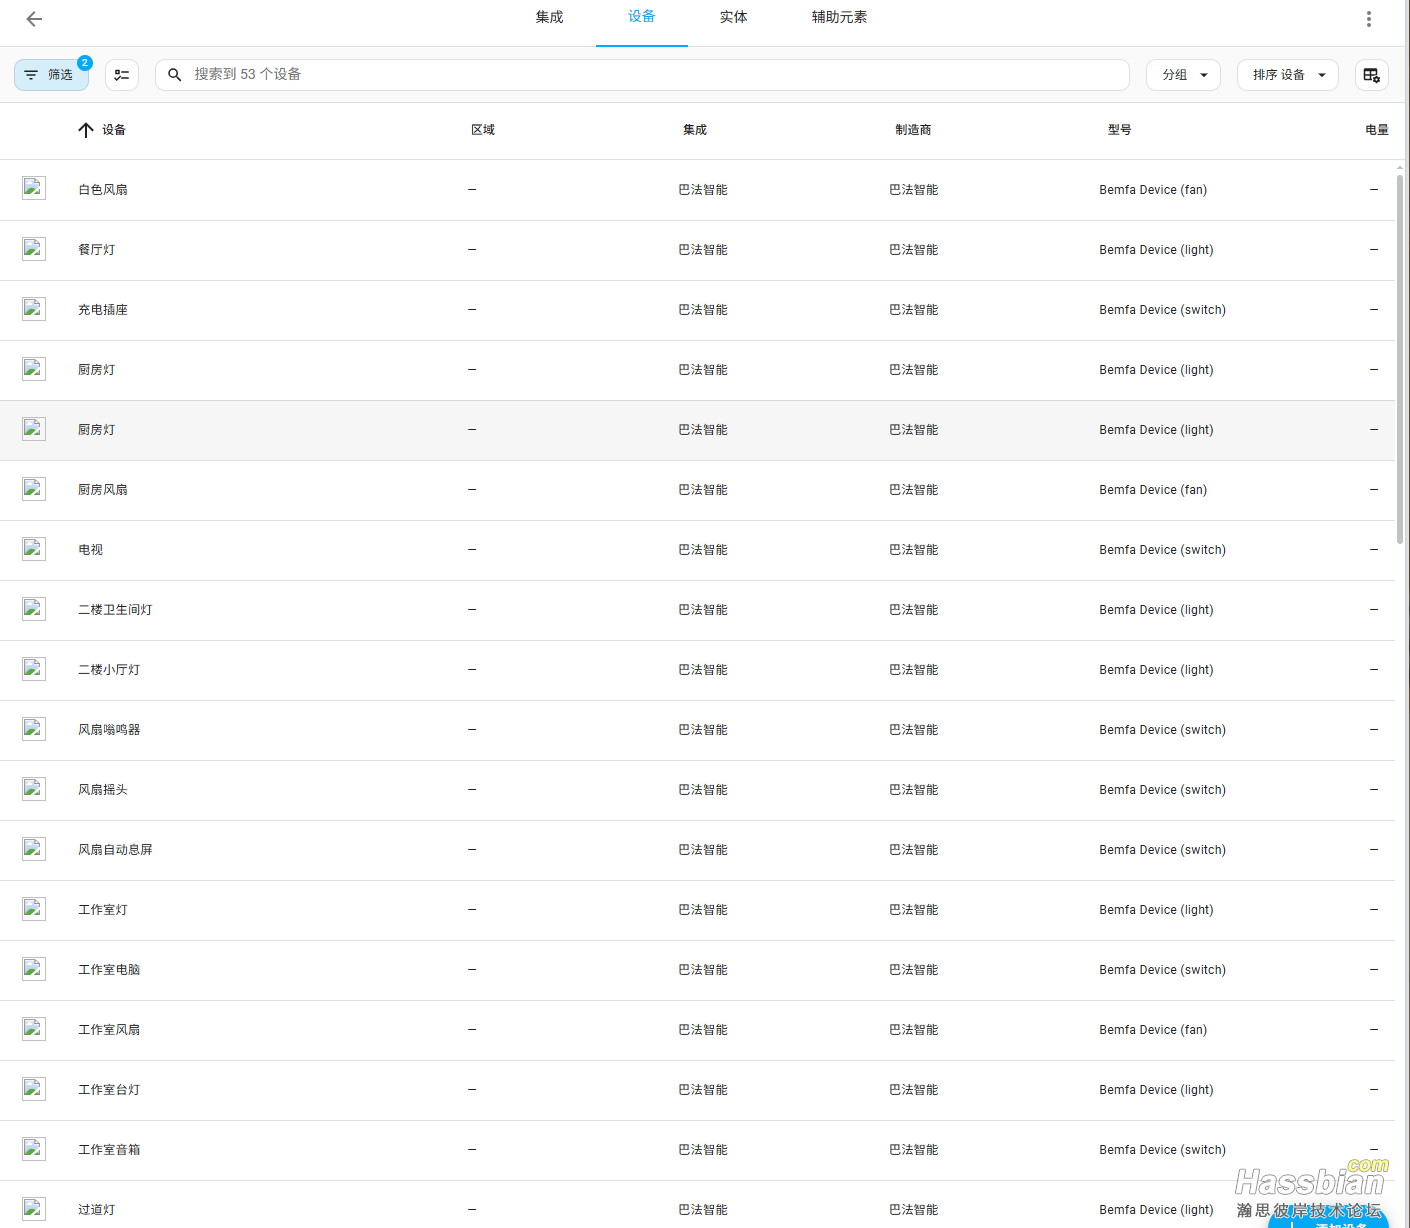The image size is (1410, 1228).
Task: Open the 风扇嗡鸣器 device
Action: [x=109, y=730]
